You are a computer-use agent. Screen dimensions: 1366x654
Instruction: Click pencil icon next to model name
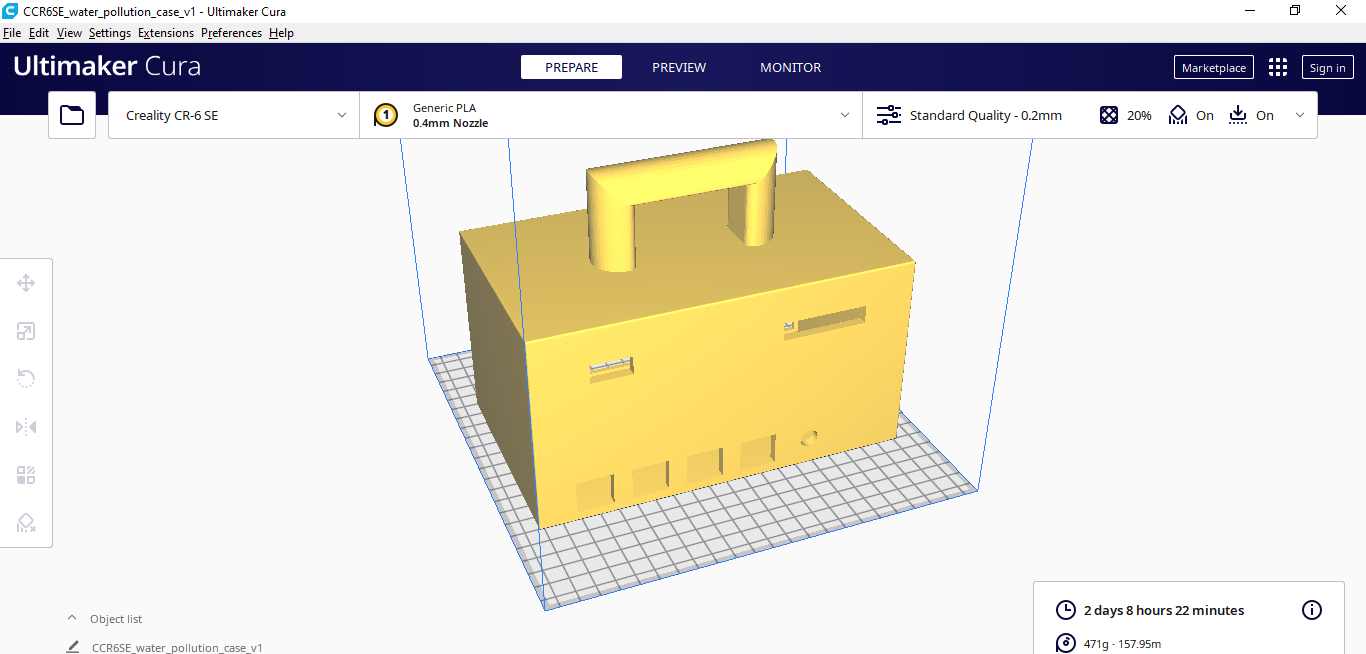73,647
